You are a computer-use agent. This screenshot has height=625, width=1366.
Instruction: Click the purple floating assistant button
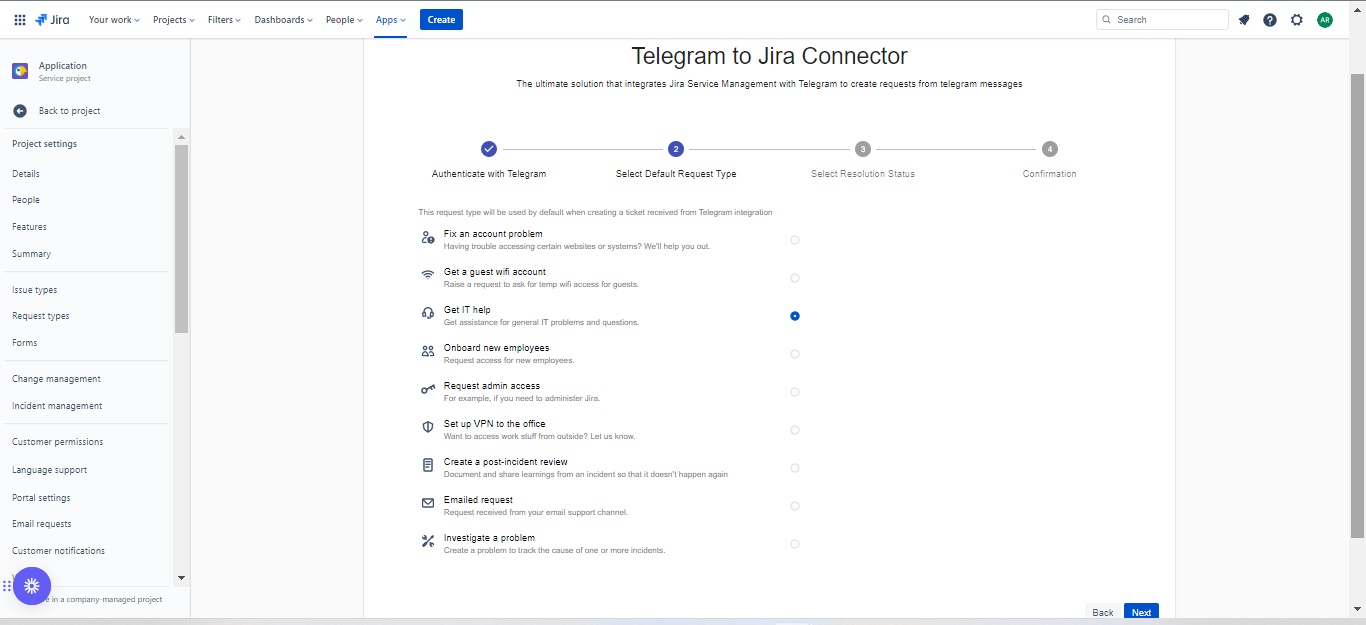coord(32,586)
